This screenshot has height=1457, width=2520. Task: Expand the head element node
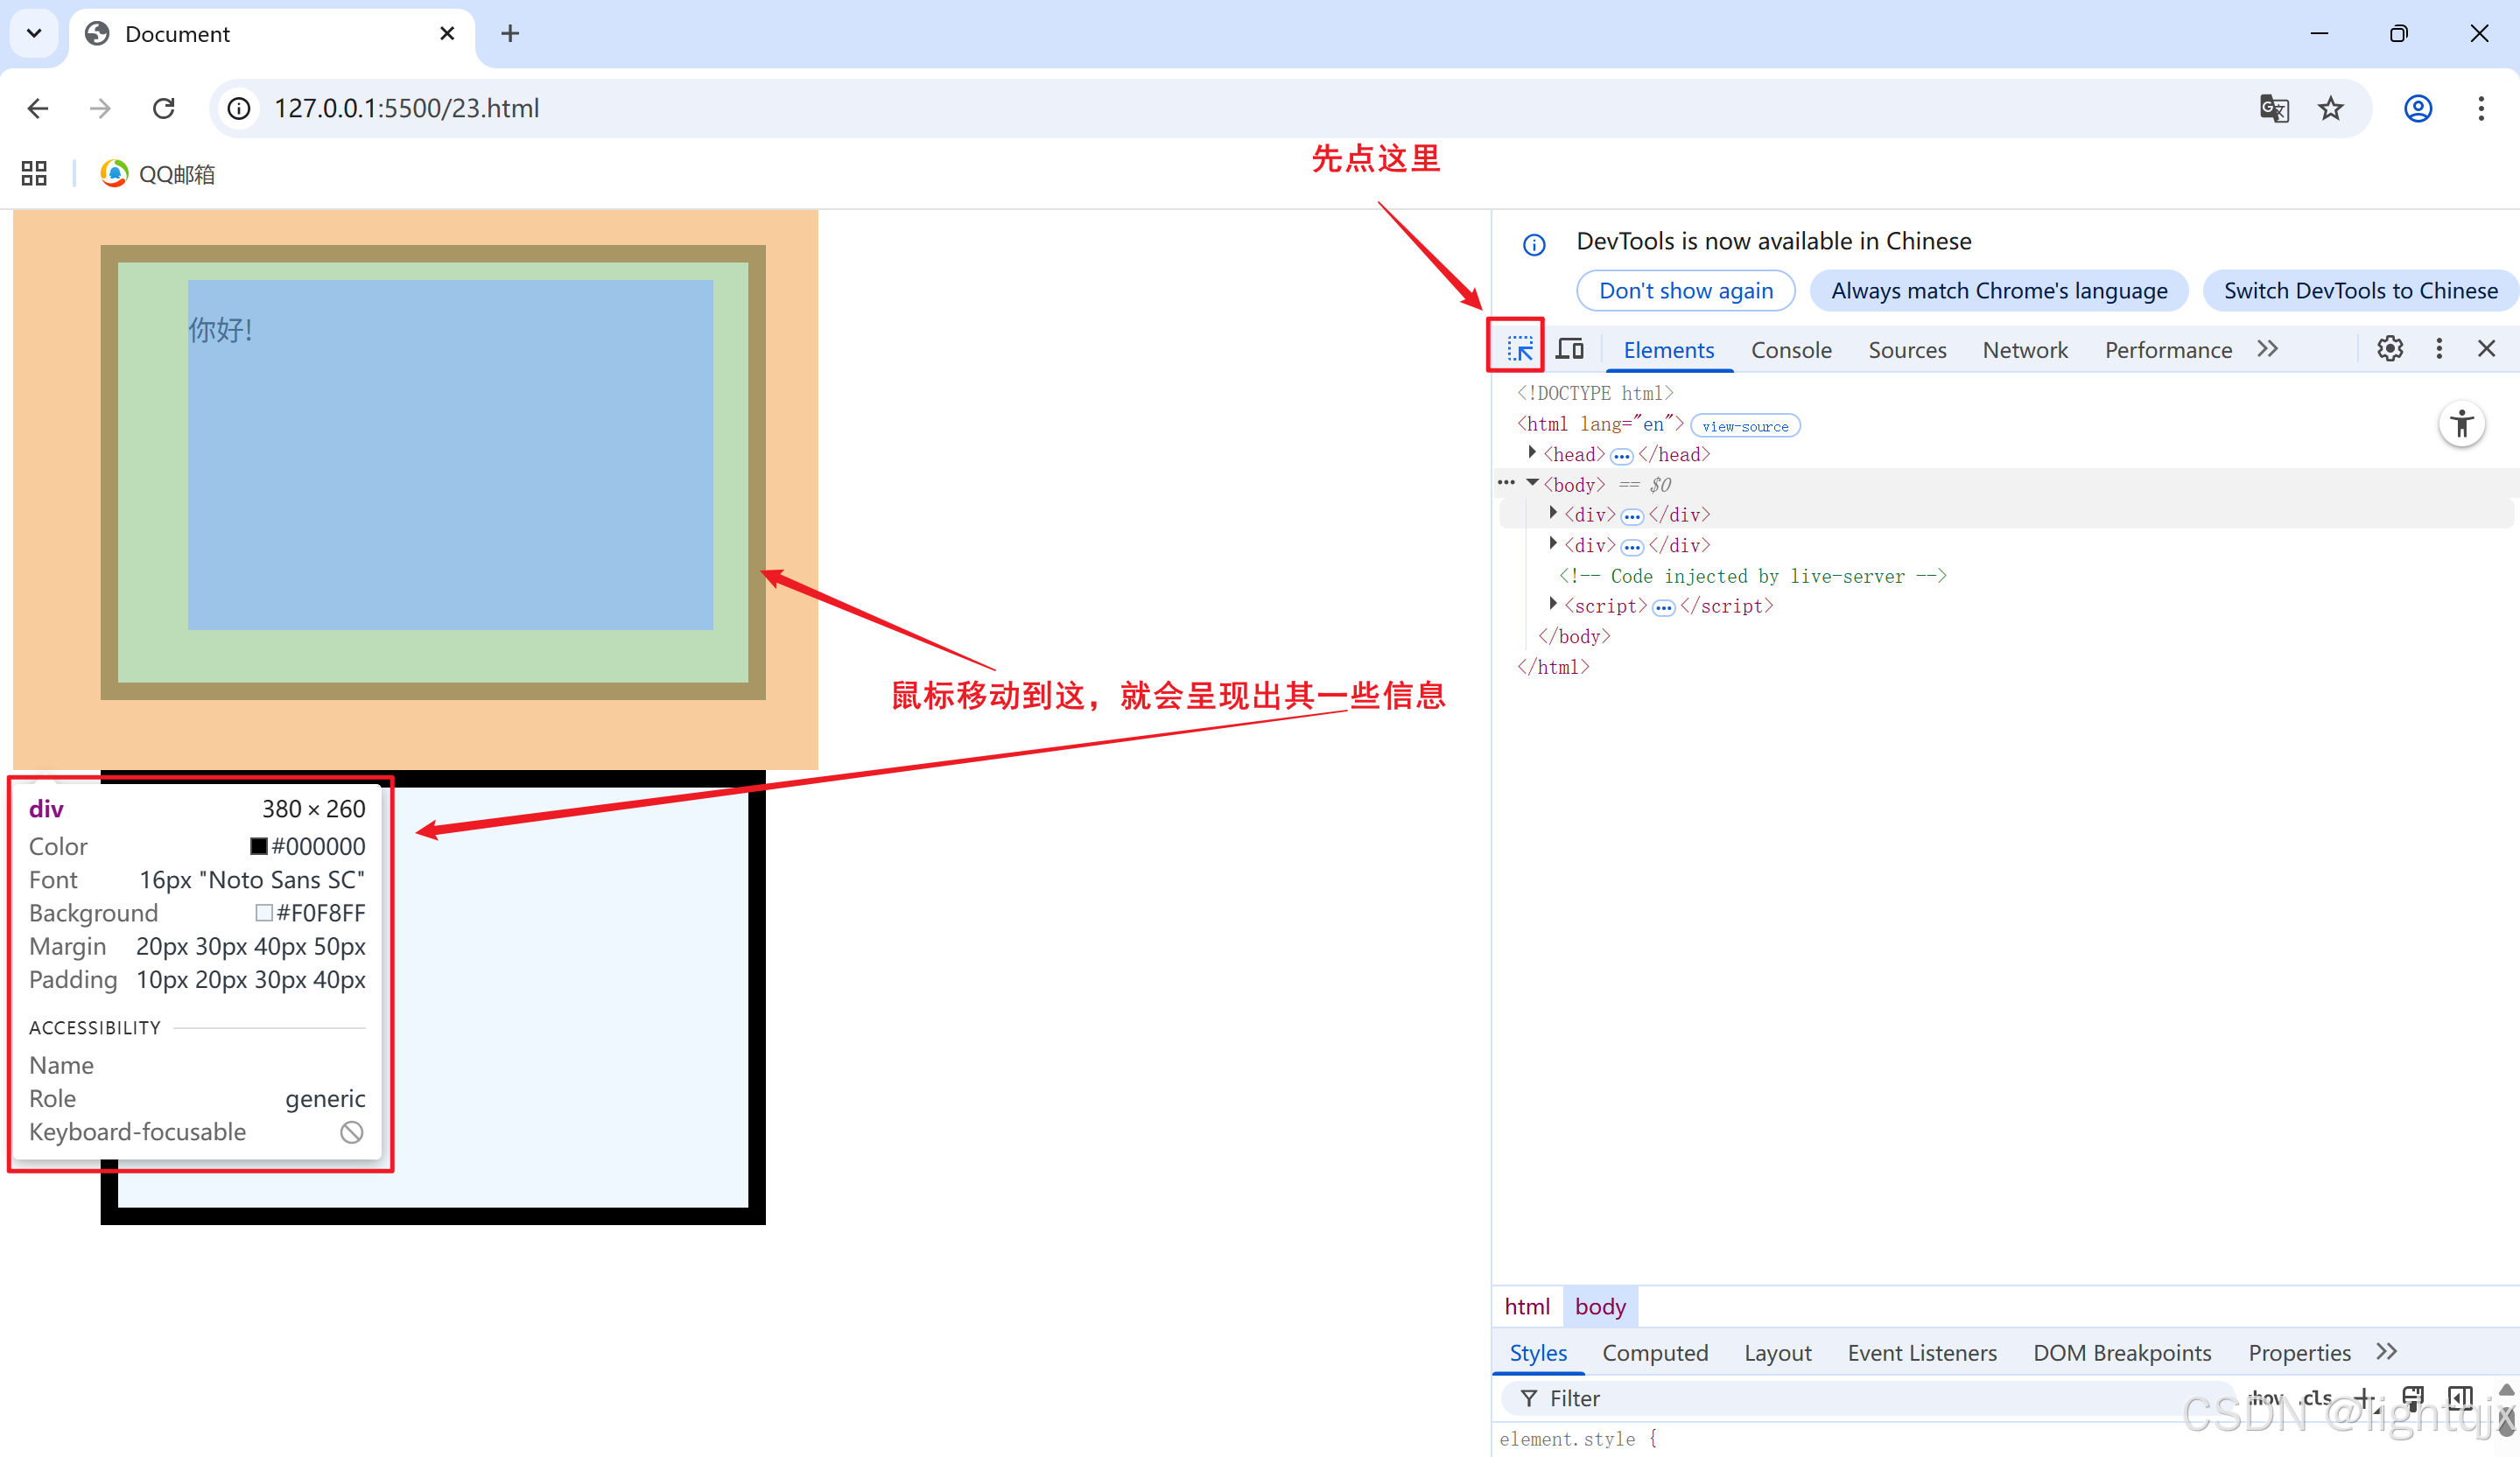click(1532, 453)
